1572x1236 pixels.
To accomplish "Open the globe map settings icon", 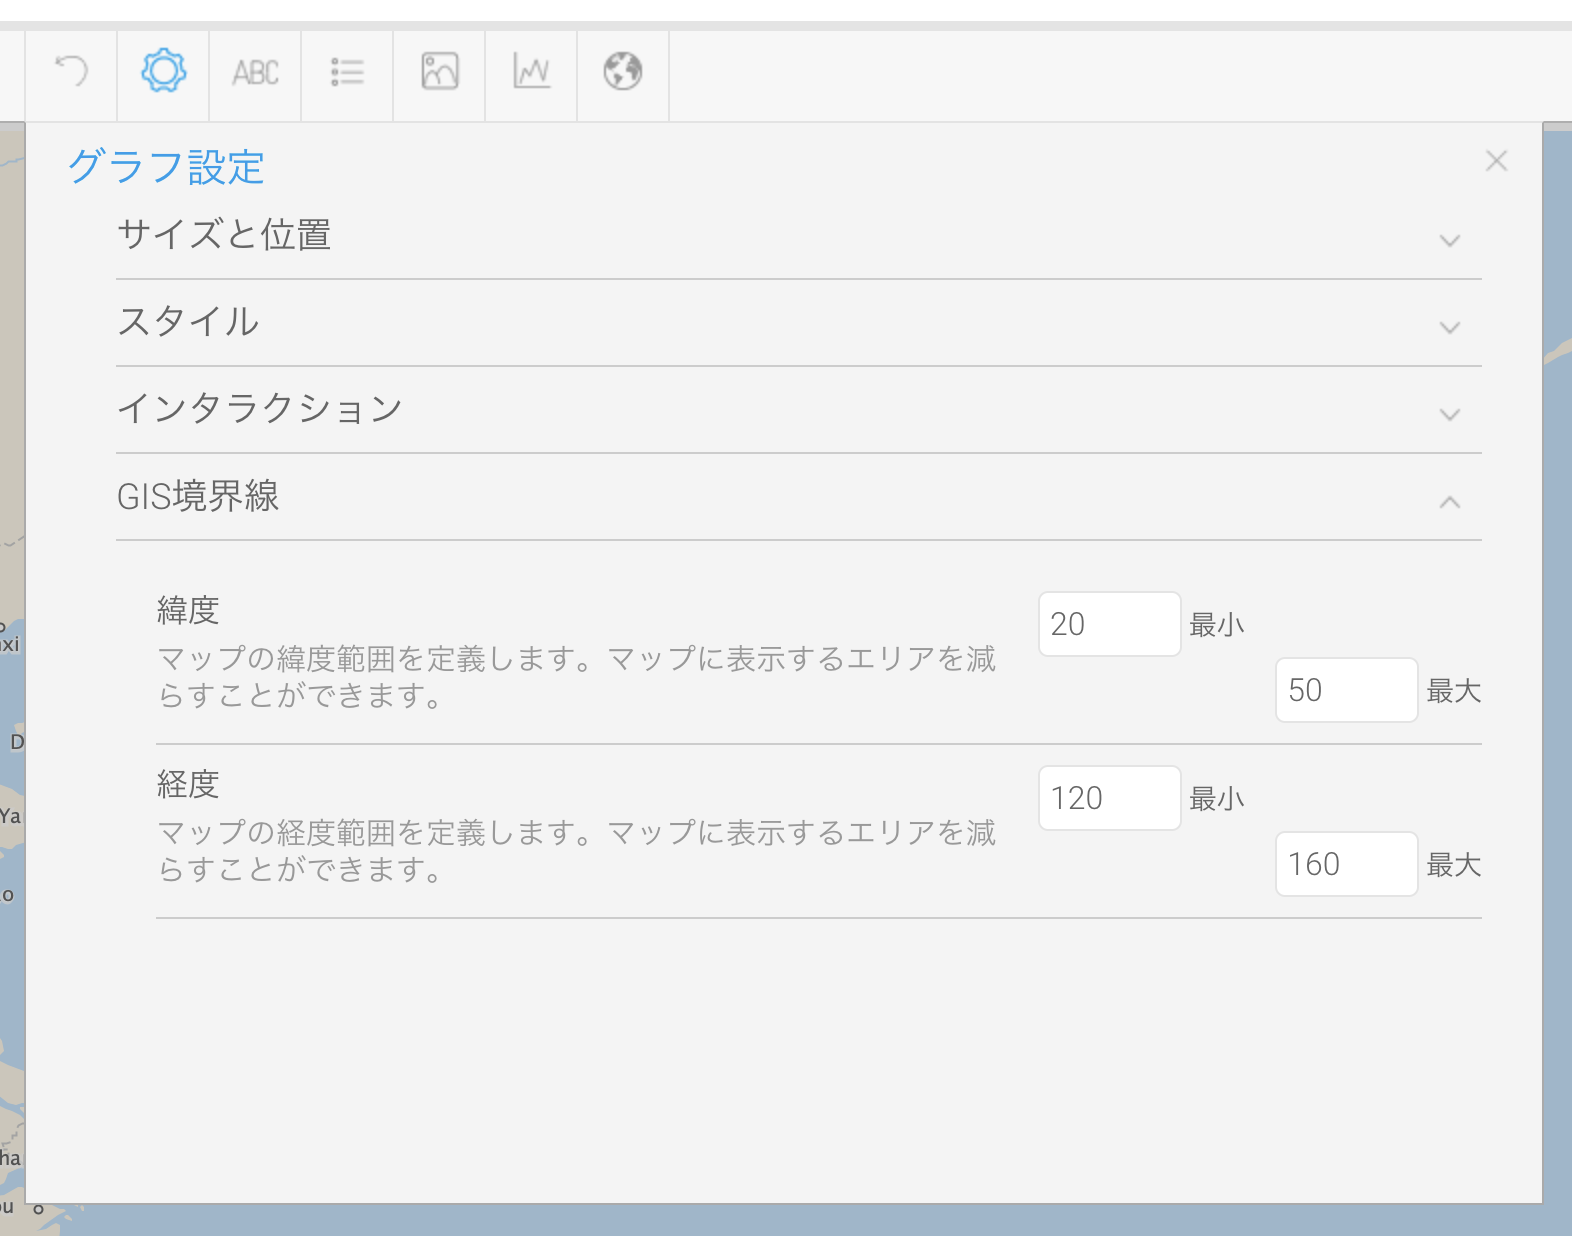I will [x=622, y=72].
